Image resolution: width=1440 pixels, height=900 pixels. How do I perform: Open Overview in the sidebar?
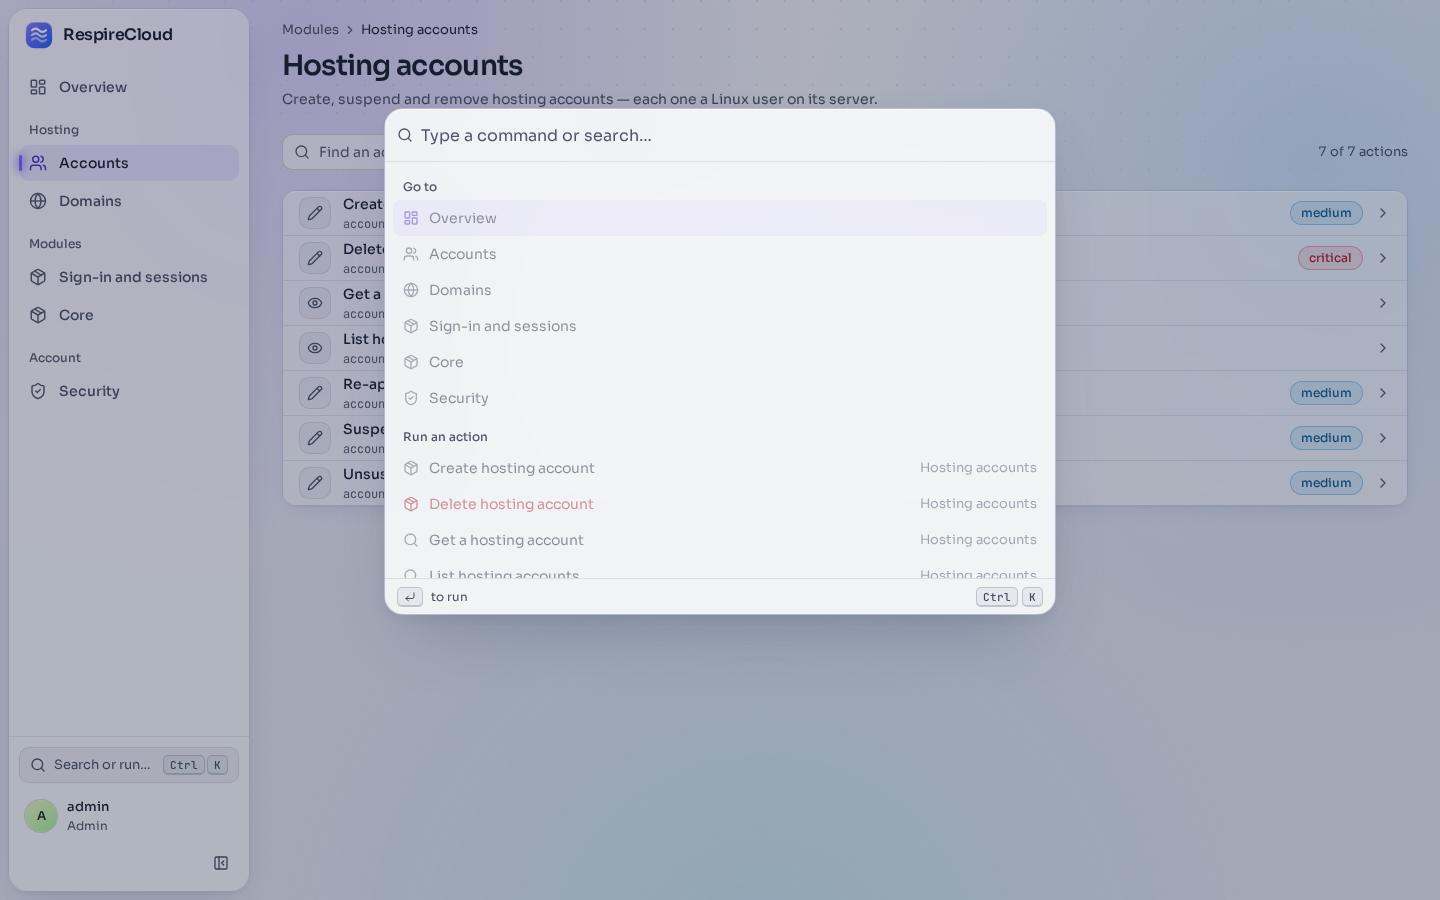coord(129,87)
